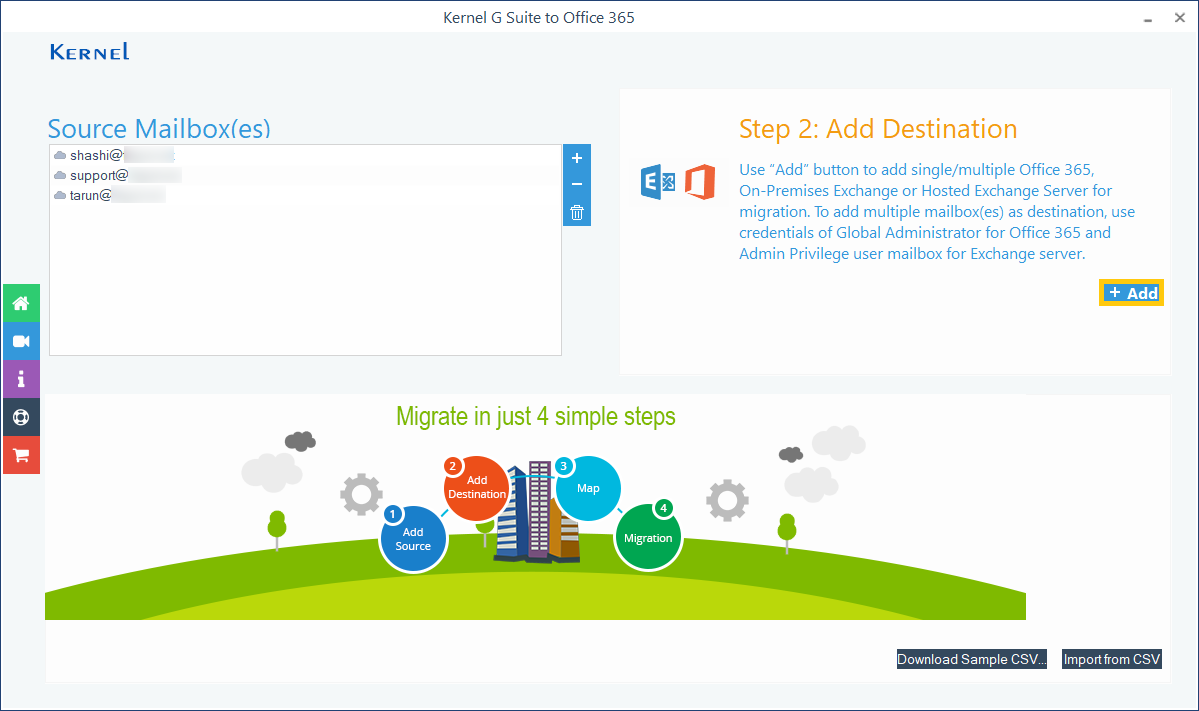
Task: Click the Add Destination step circle
Action: coord(477,488)
